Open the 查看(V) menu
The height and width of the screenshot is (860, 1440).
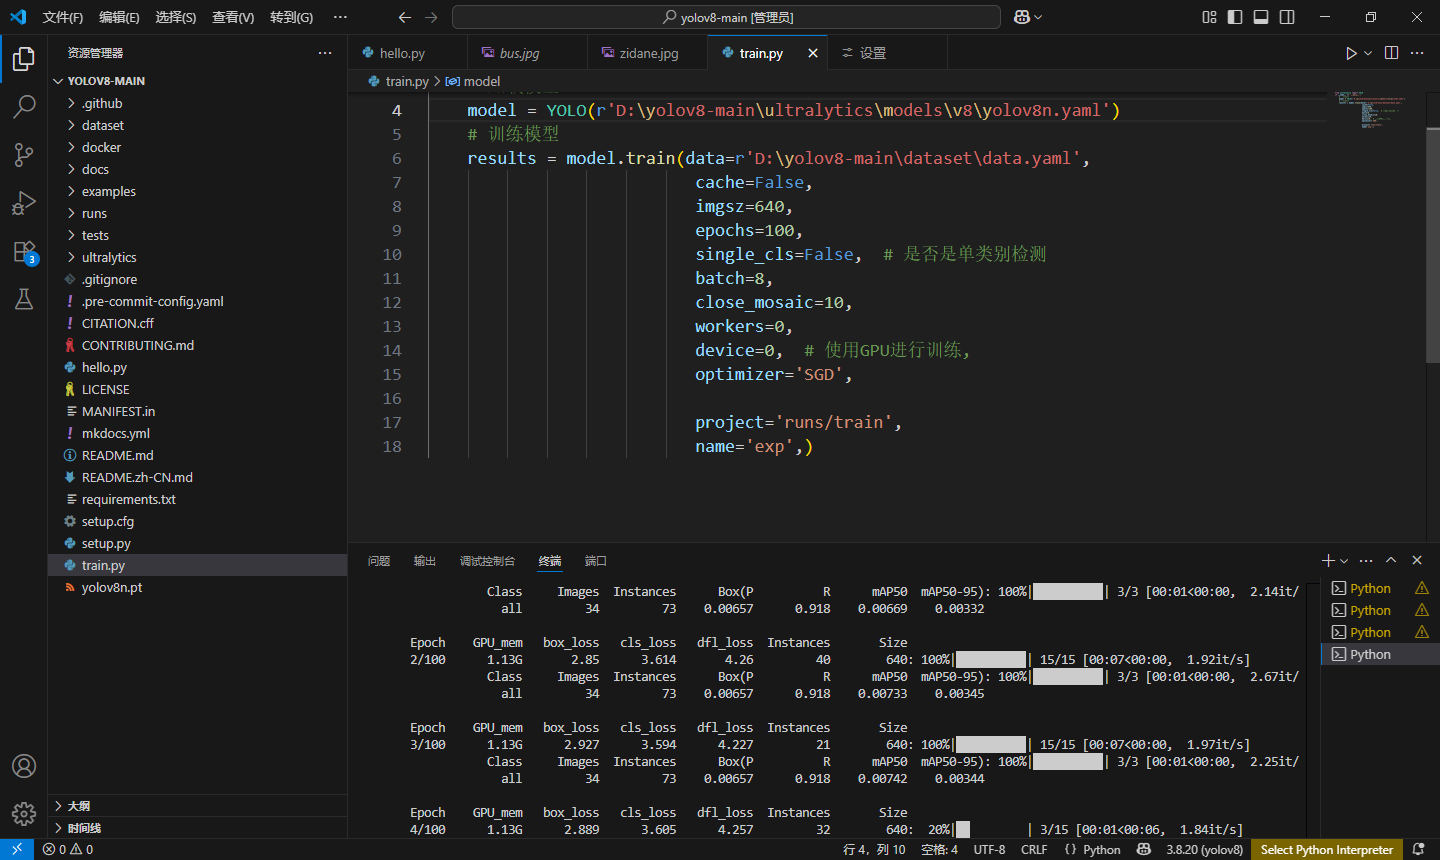pos(233,17)
